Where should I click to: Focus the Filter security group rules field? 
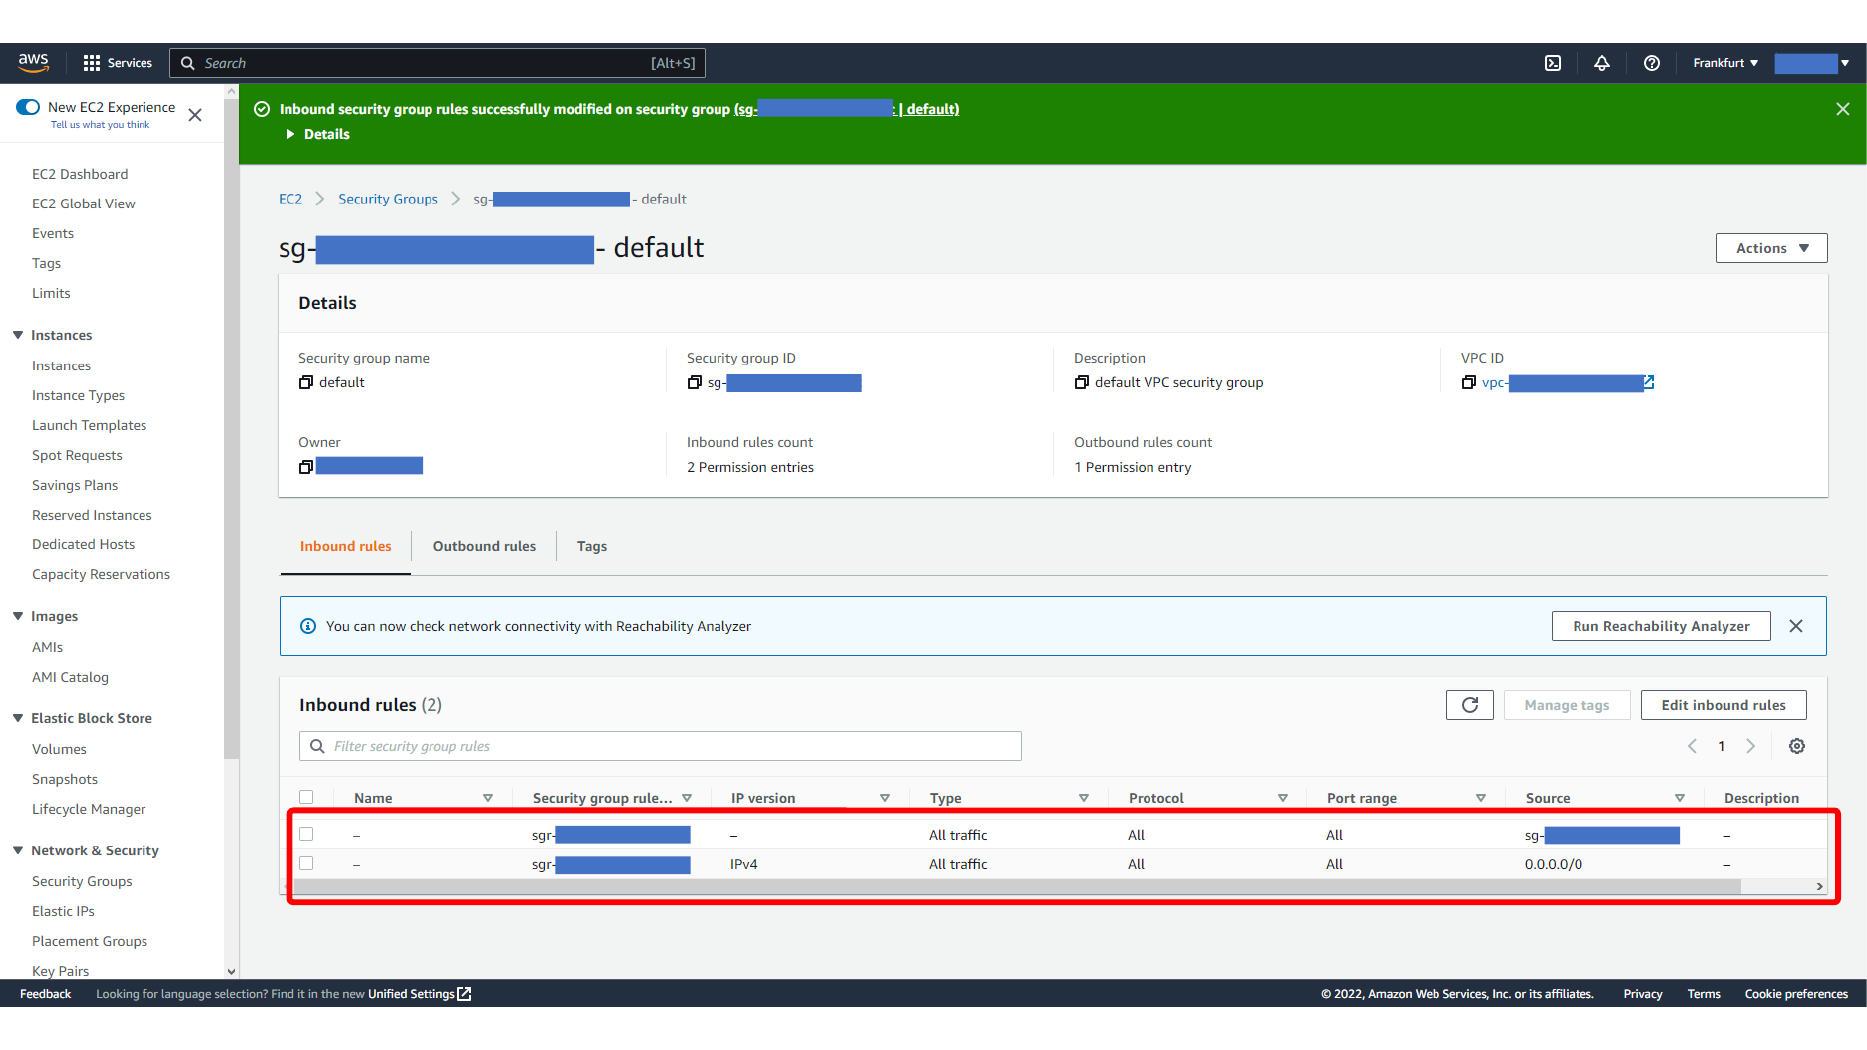pyautogui.click(x=660, y=746)
